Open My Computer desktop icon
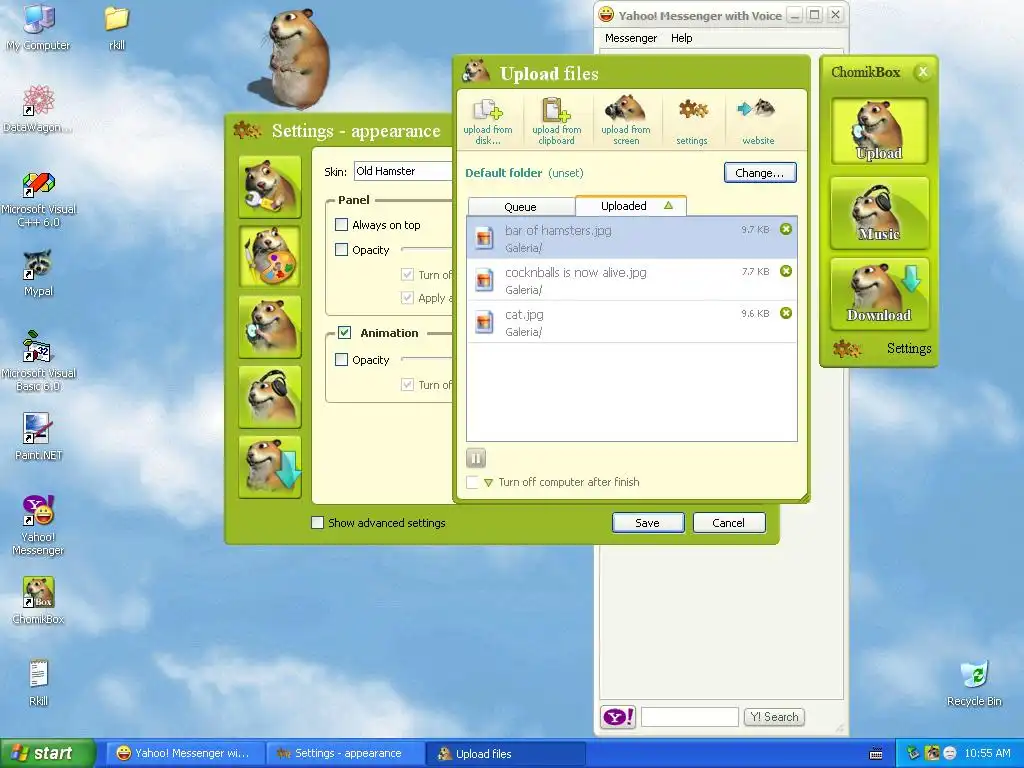Viewport: 1024px width, 768px height. [x=39, y=28]
